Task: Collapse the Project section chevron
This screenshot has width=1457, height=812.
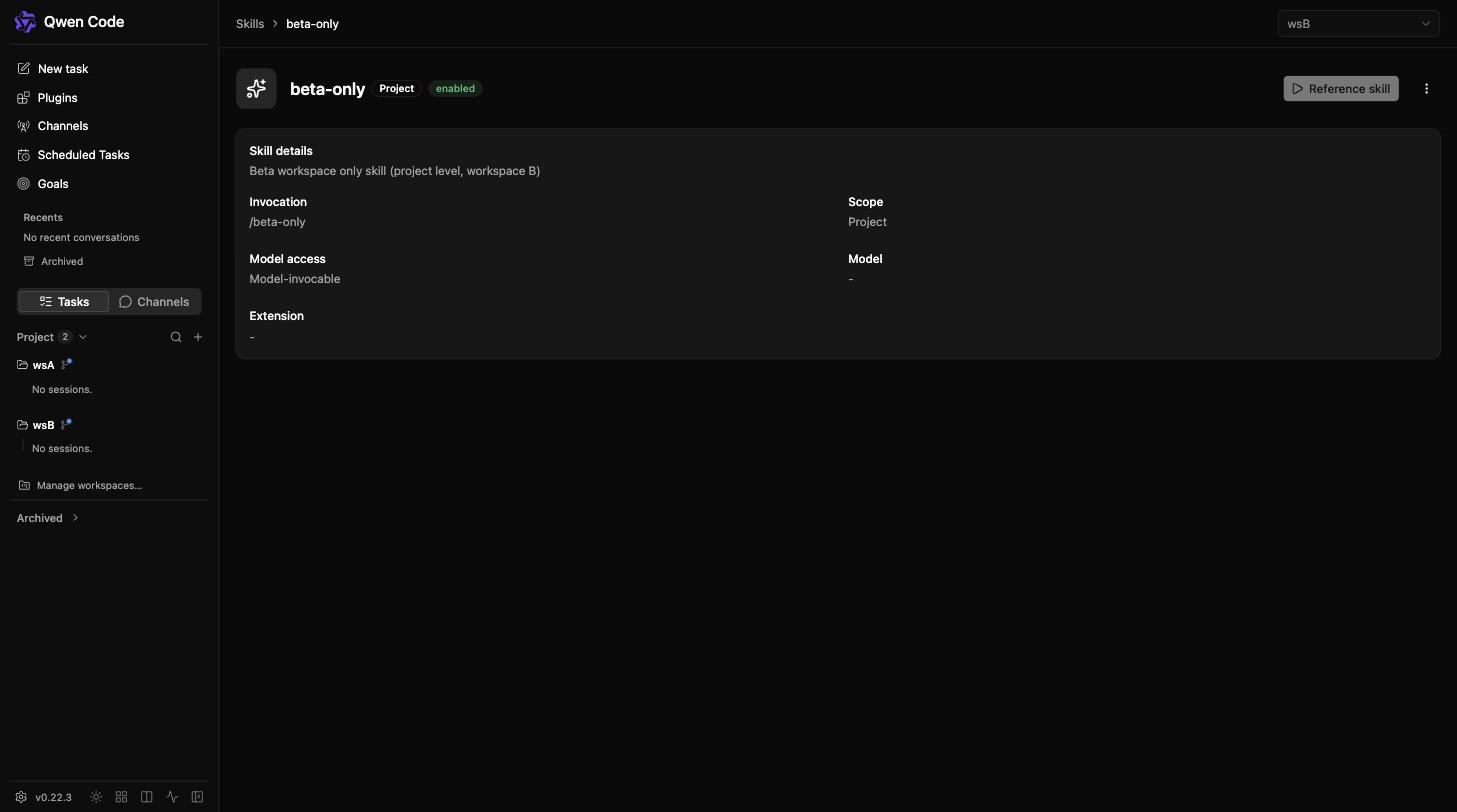Action: click(x=83, y=337)
